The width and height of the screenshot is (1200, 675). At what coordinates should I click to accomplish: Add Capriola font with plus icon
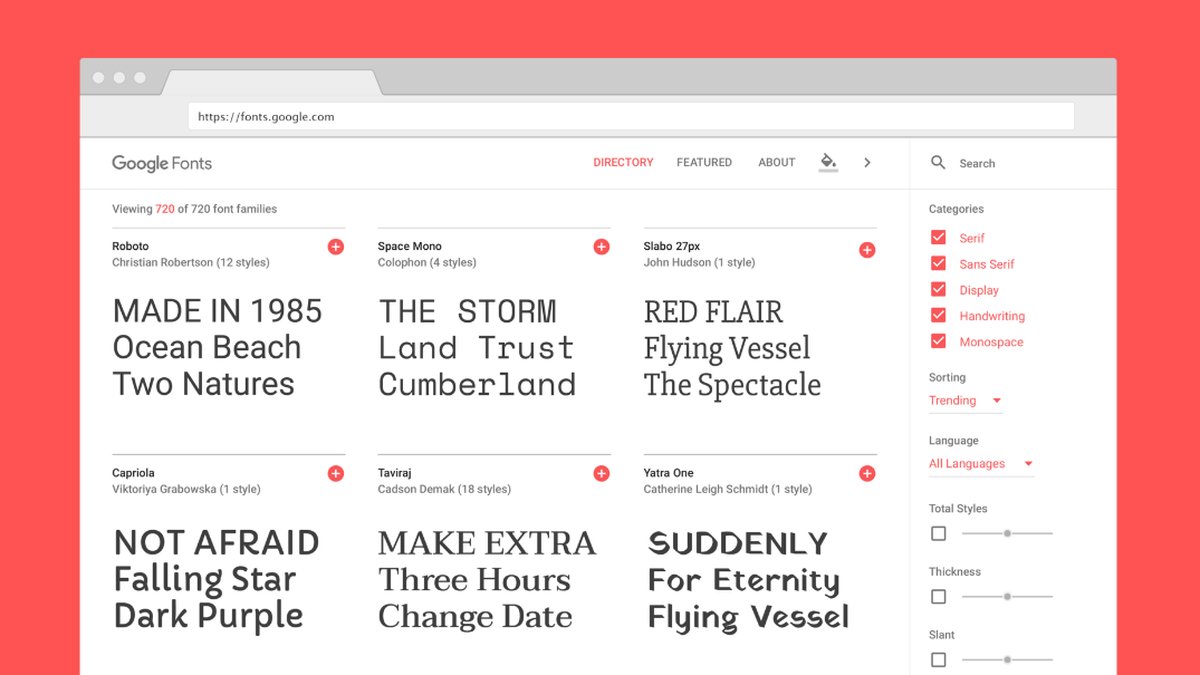coord(336,474)
